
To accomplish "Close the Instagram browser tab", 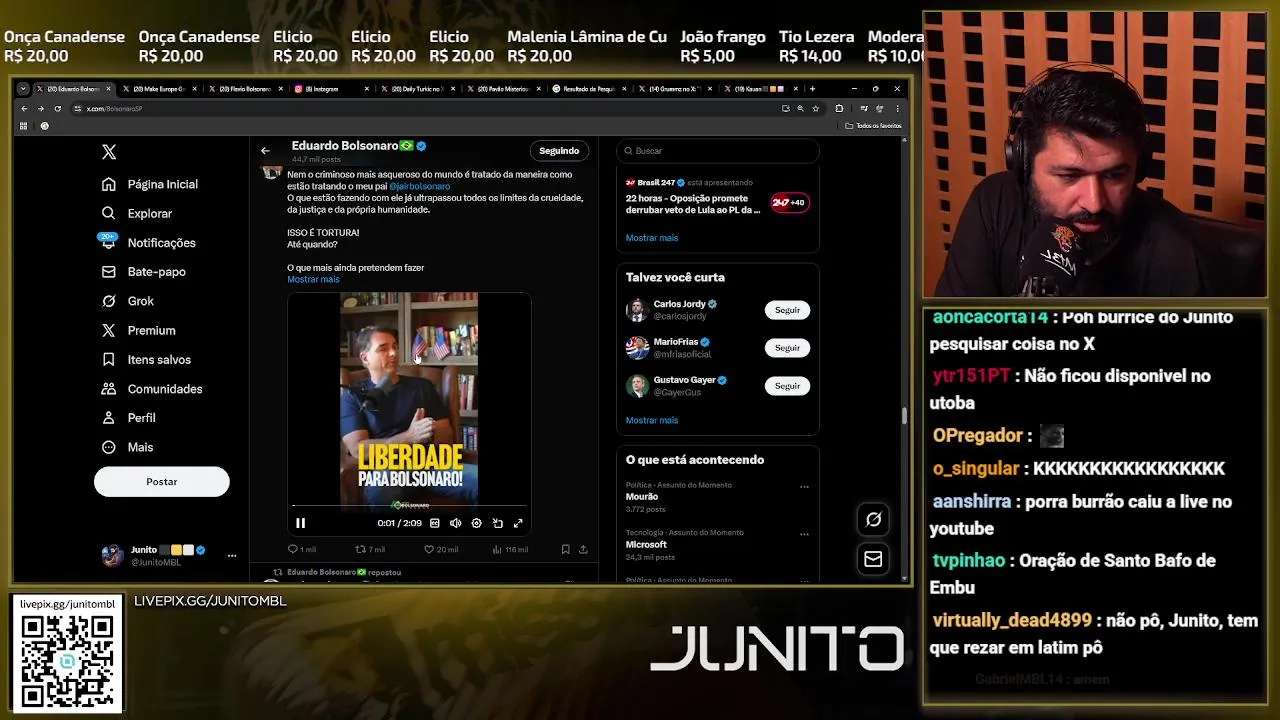I will [x=367, y=89].
